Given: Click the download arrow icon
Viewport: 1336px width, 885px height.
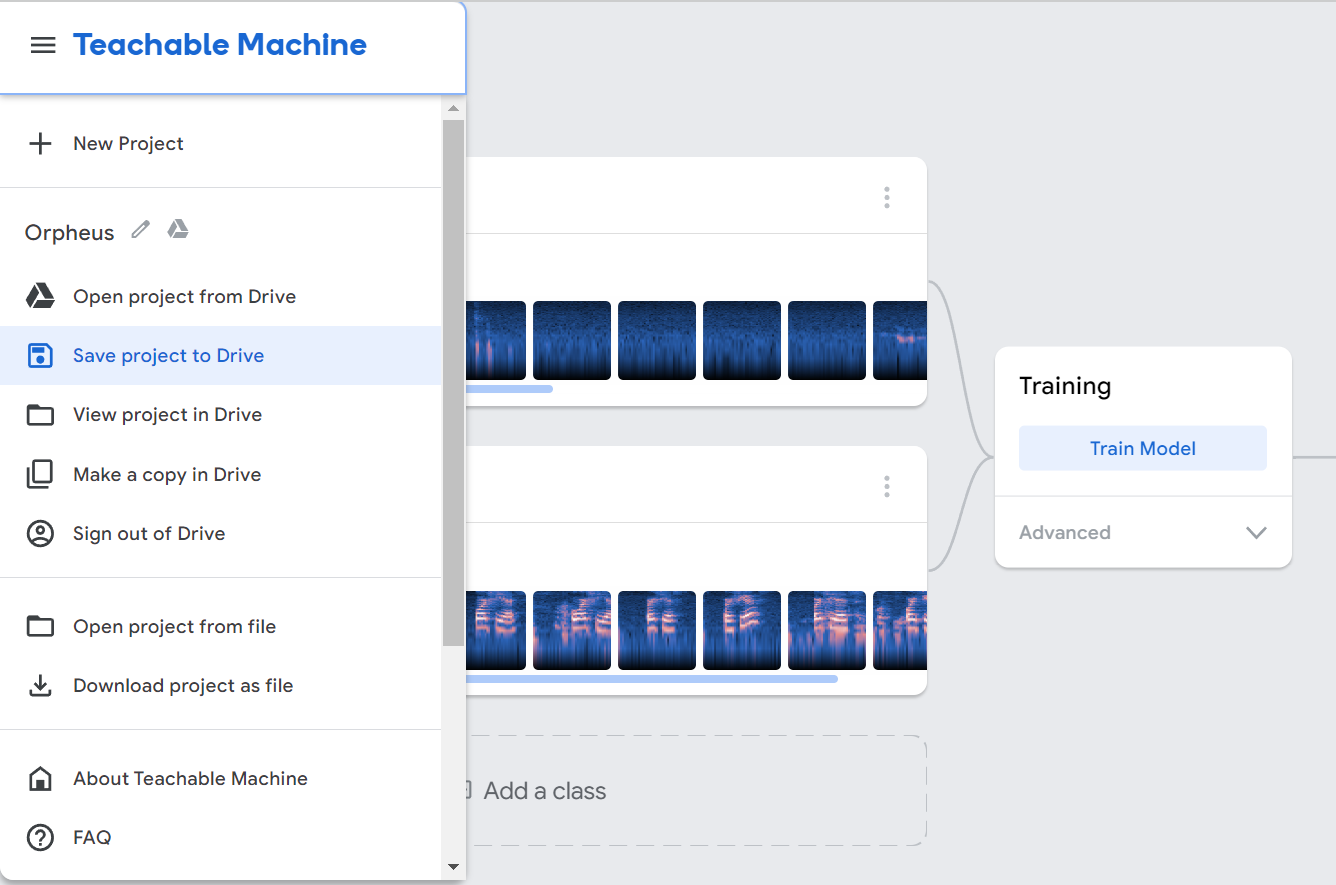Looking at the screenshot, I should (x=40, y=686).
